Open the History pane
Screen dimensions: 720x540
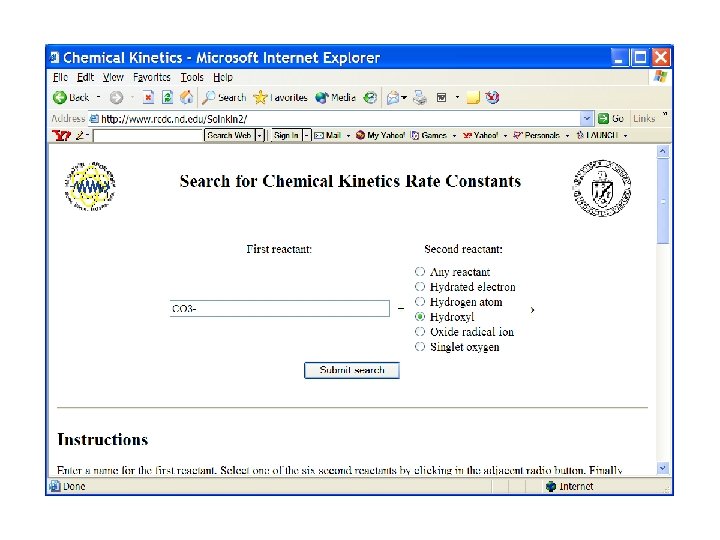click(x=370, y=97)
